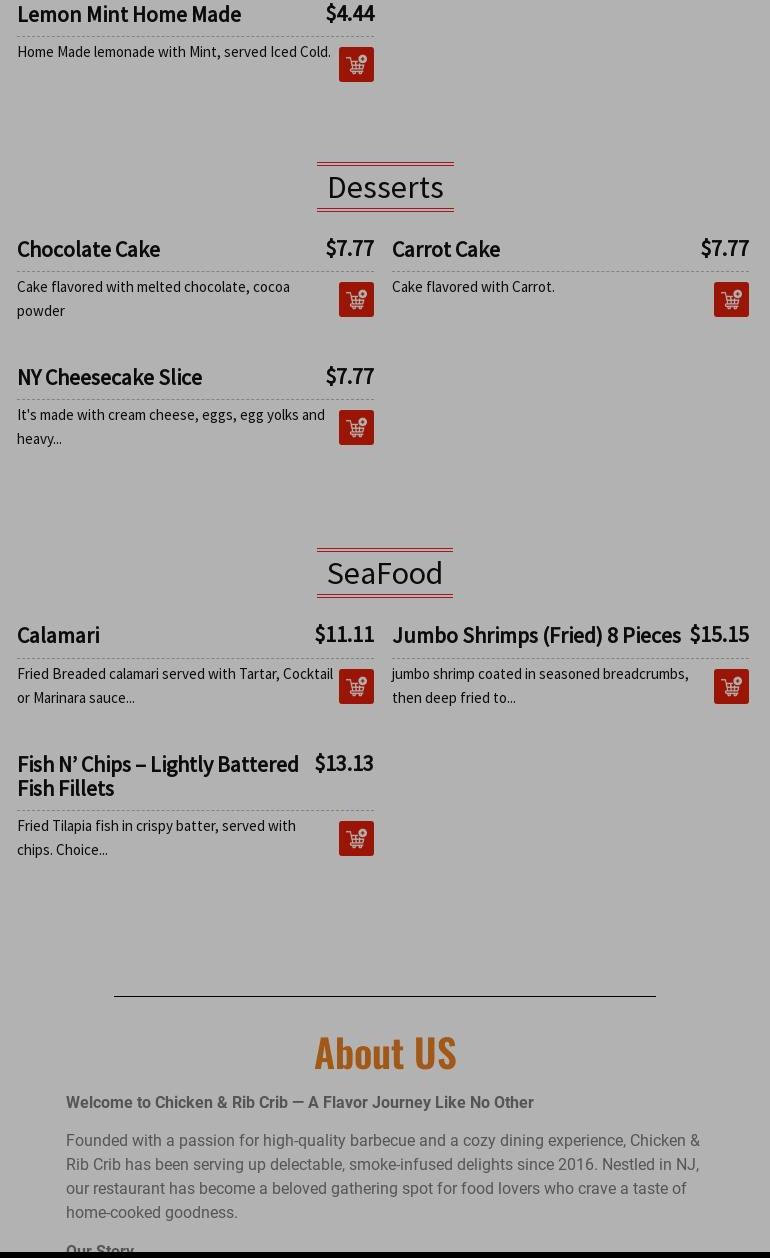Open the Carrot Cake item title
Viewport: 770px width, 1258px height.
[446, 249]
